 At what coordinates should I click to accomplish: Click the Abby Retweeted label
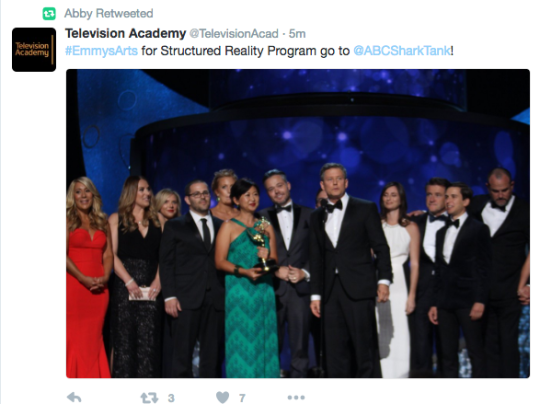pos(108,13)
